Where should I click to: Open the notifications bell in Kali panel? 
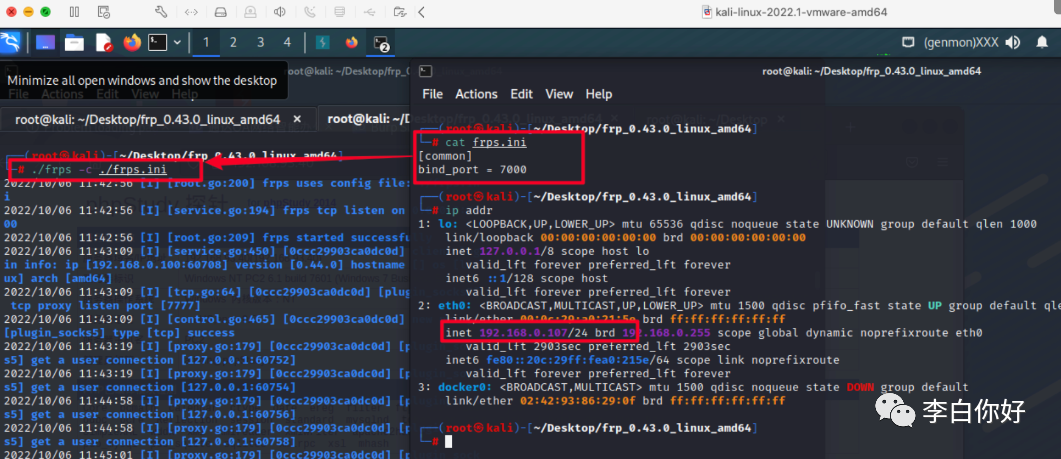tap(1042, 43)
